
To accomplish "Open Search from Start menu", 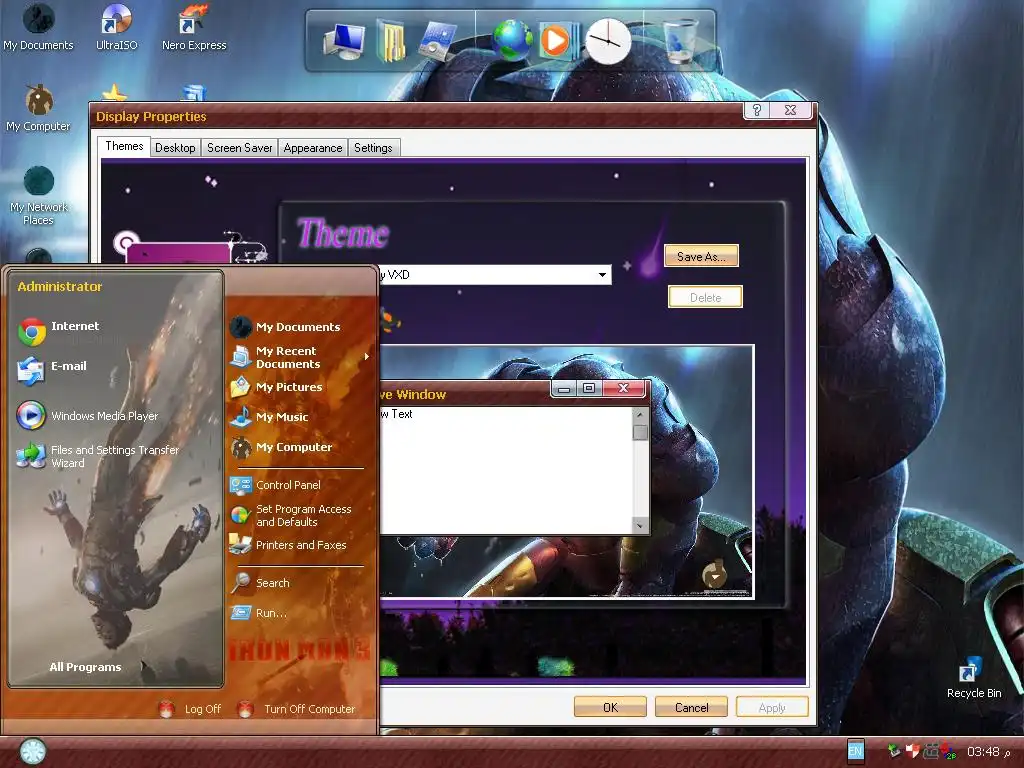I will pos(260,583).
